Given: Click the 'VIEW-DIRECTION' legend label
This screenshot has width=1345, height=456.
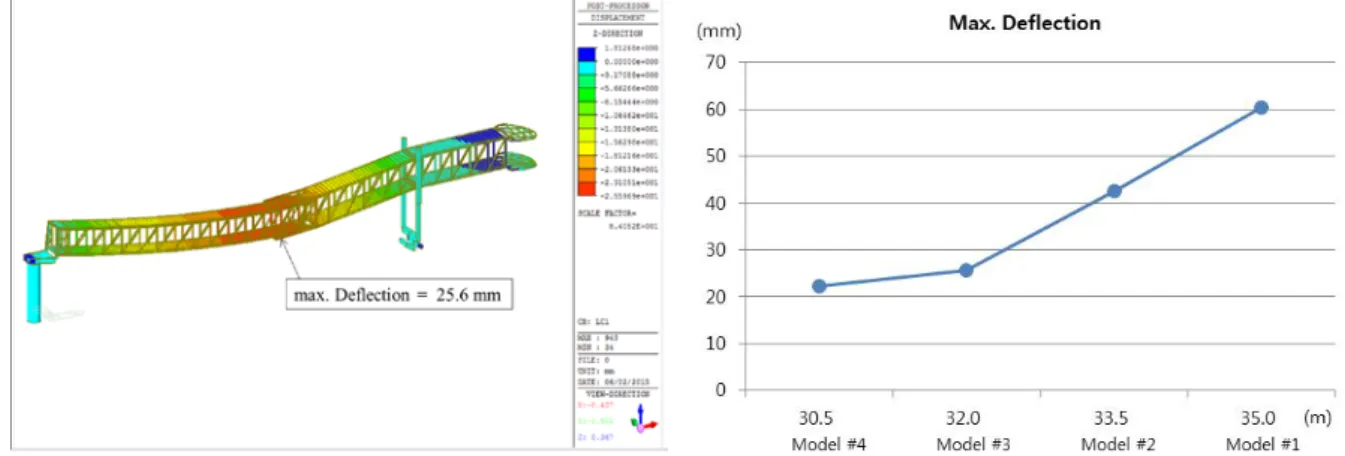Looking at the screenshot, I should [618, 393].
